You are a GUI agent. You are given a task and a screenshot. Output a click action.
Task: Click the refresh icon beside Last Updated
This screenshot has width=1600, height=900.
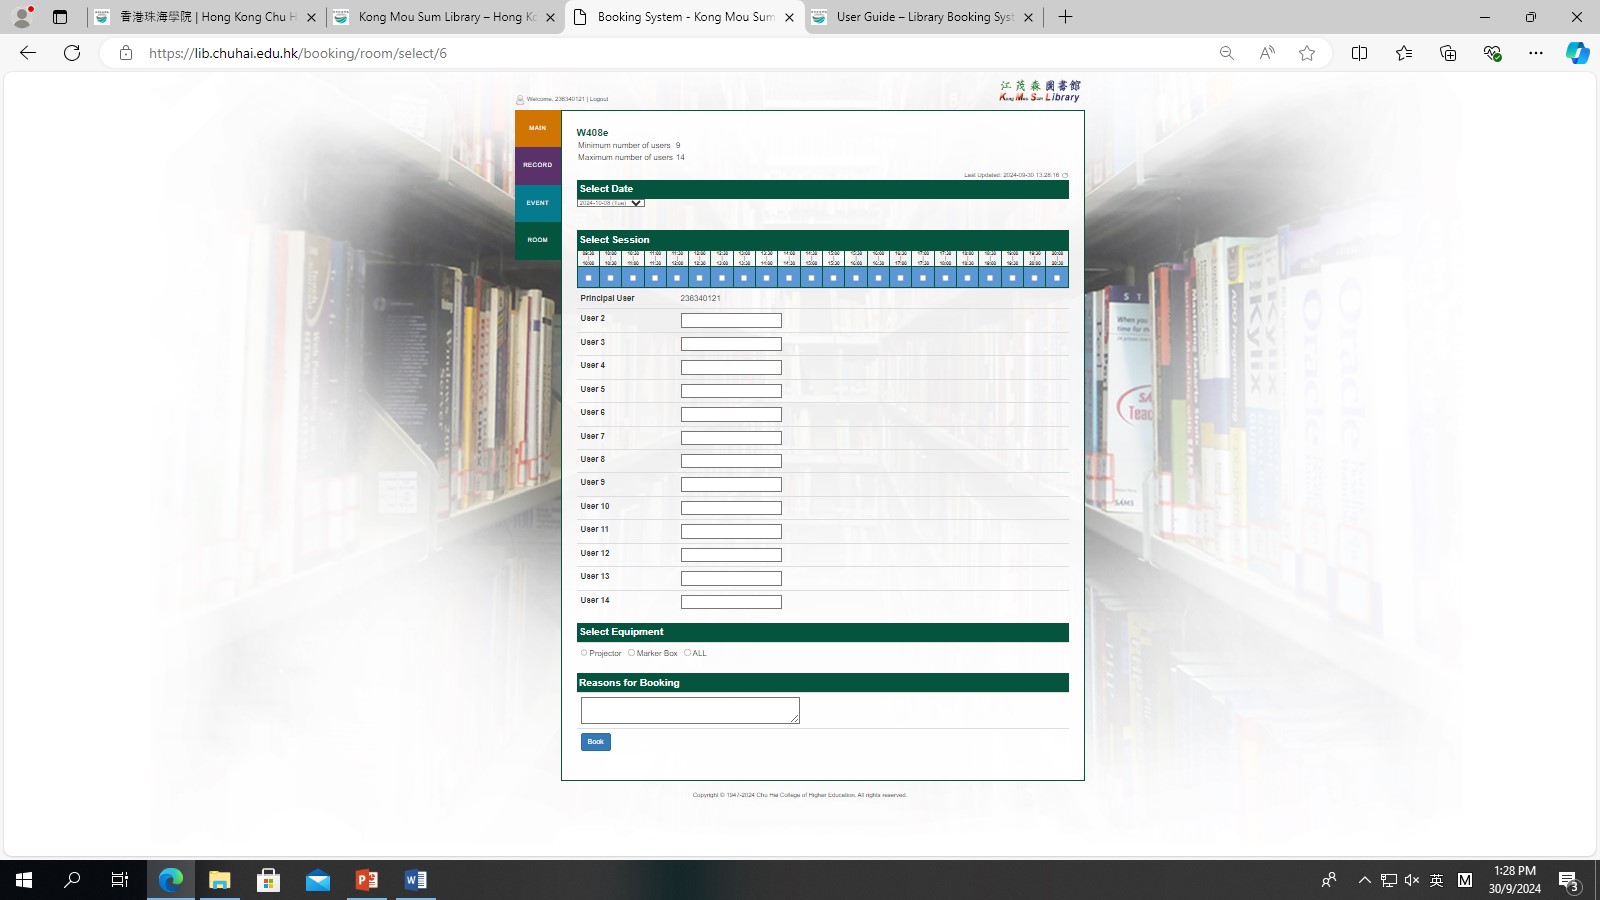pos(1065,175)
